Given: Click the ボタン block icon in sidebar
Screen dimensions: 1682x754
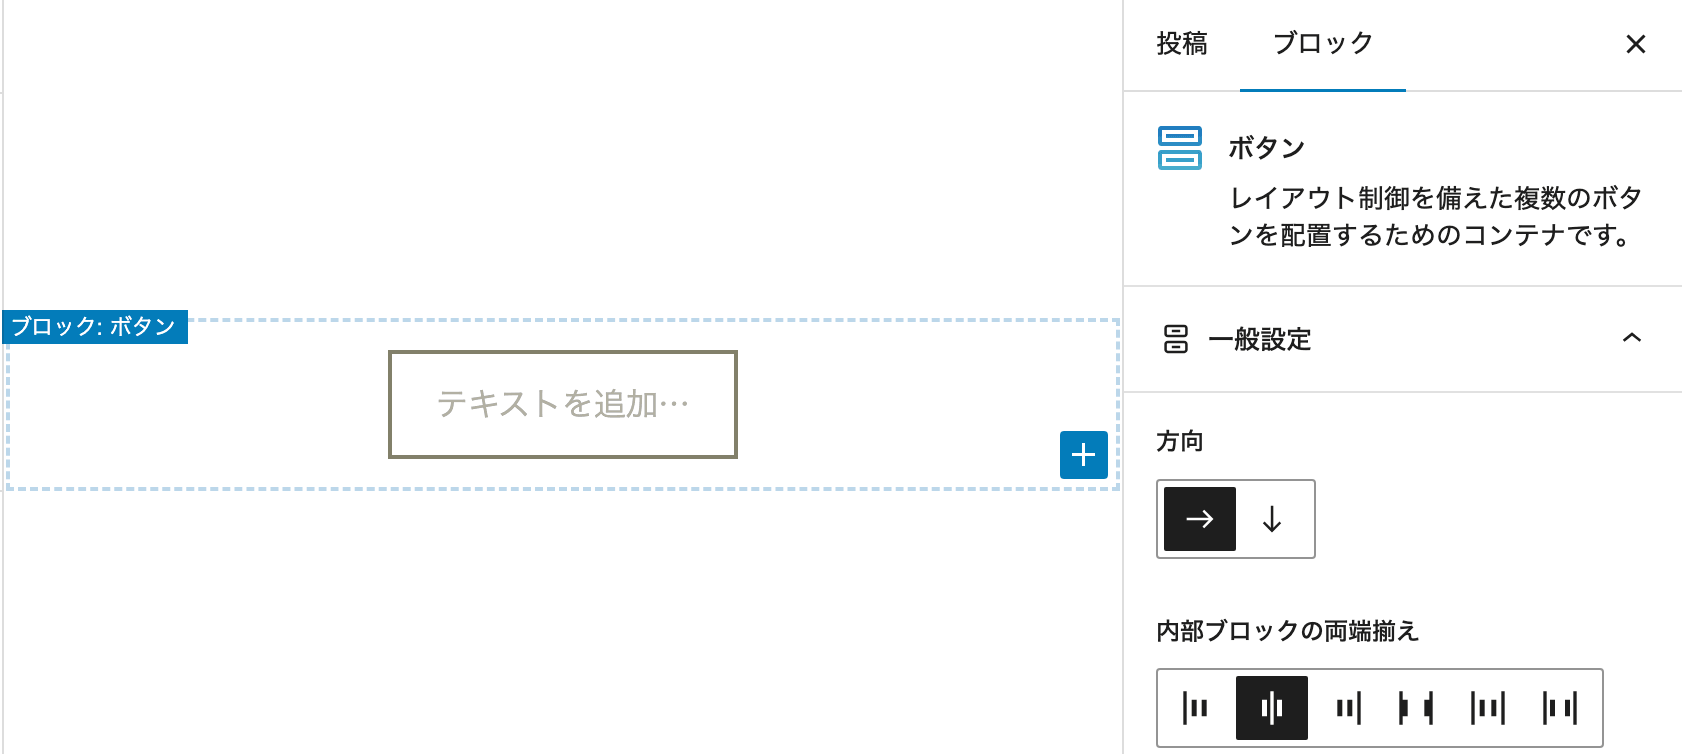Looking at the screenshot, I should click(1180, 148).
